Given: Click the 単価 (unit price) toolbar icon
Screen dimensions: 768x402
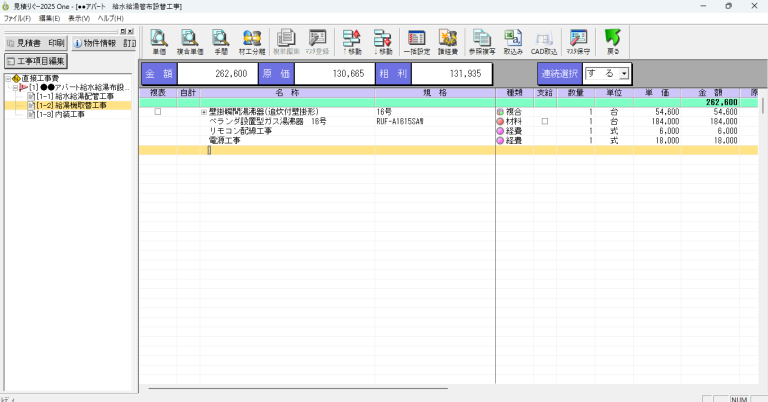Looking at the screenshot, I should [158, 42].
